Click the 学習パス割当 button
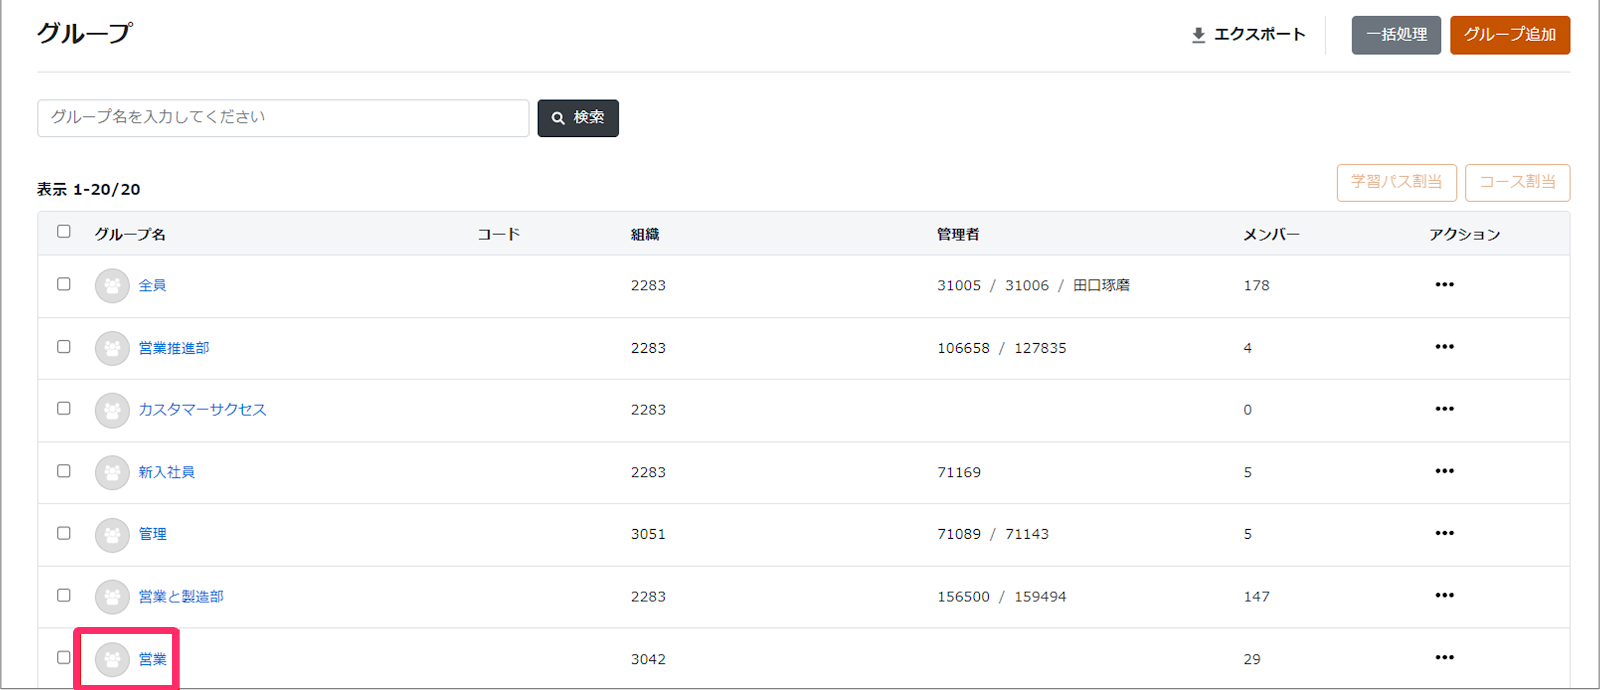This screenshot has width=1600, height=690. click(x=1396, y=182)
